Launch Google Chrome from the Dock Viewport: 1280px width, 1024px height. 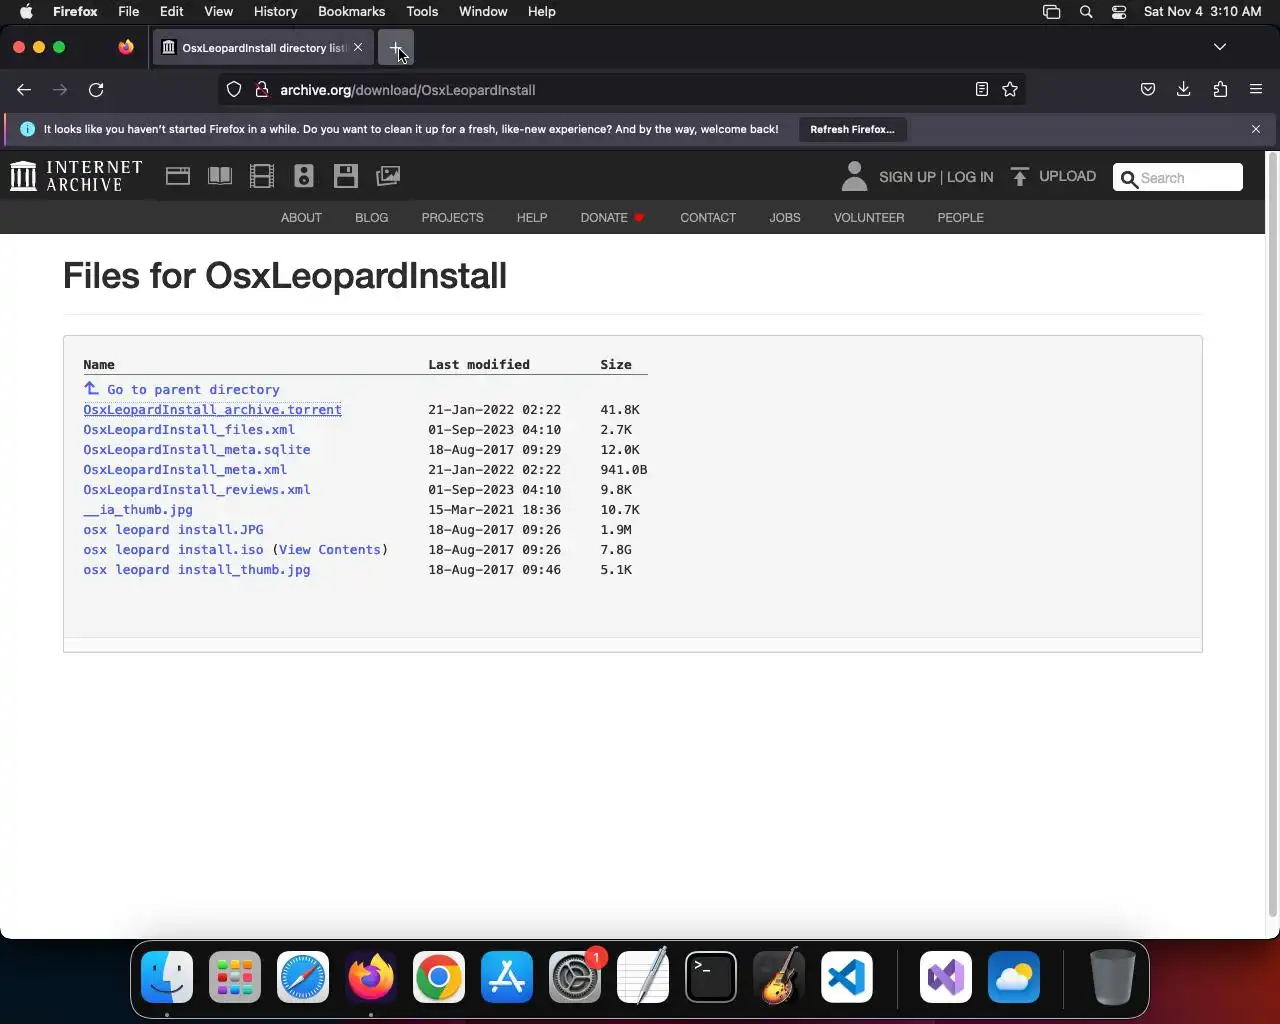point(439,977)
